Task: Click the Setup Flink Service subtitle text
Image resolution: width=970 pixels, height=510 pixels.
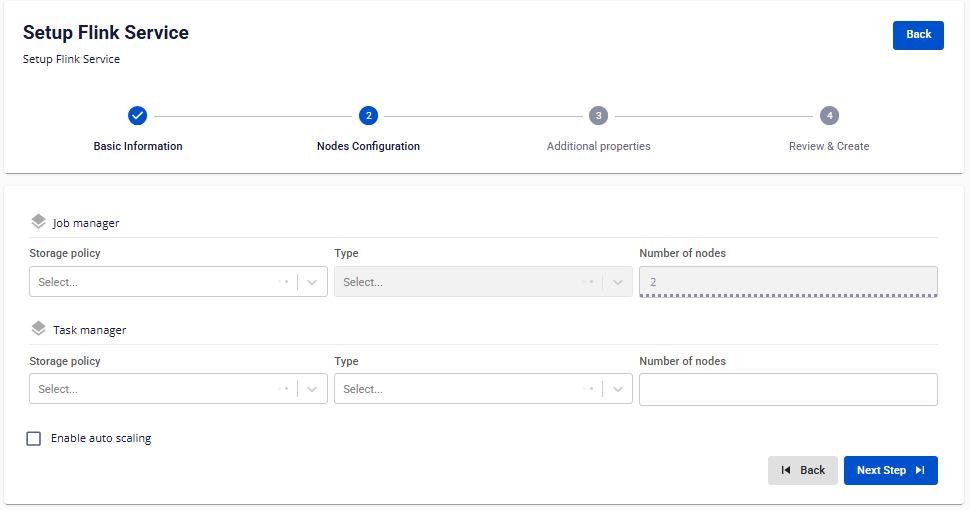Action: coord(71,59)
